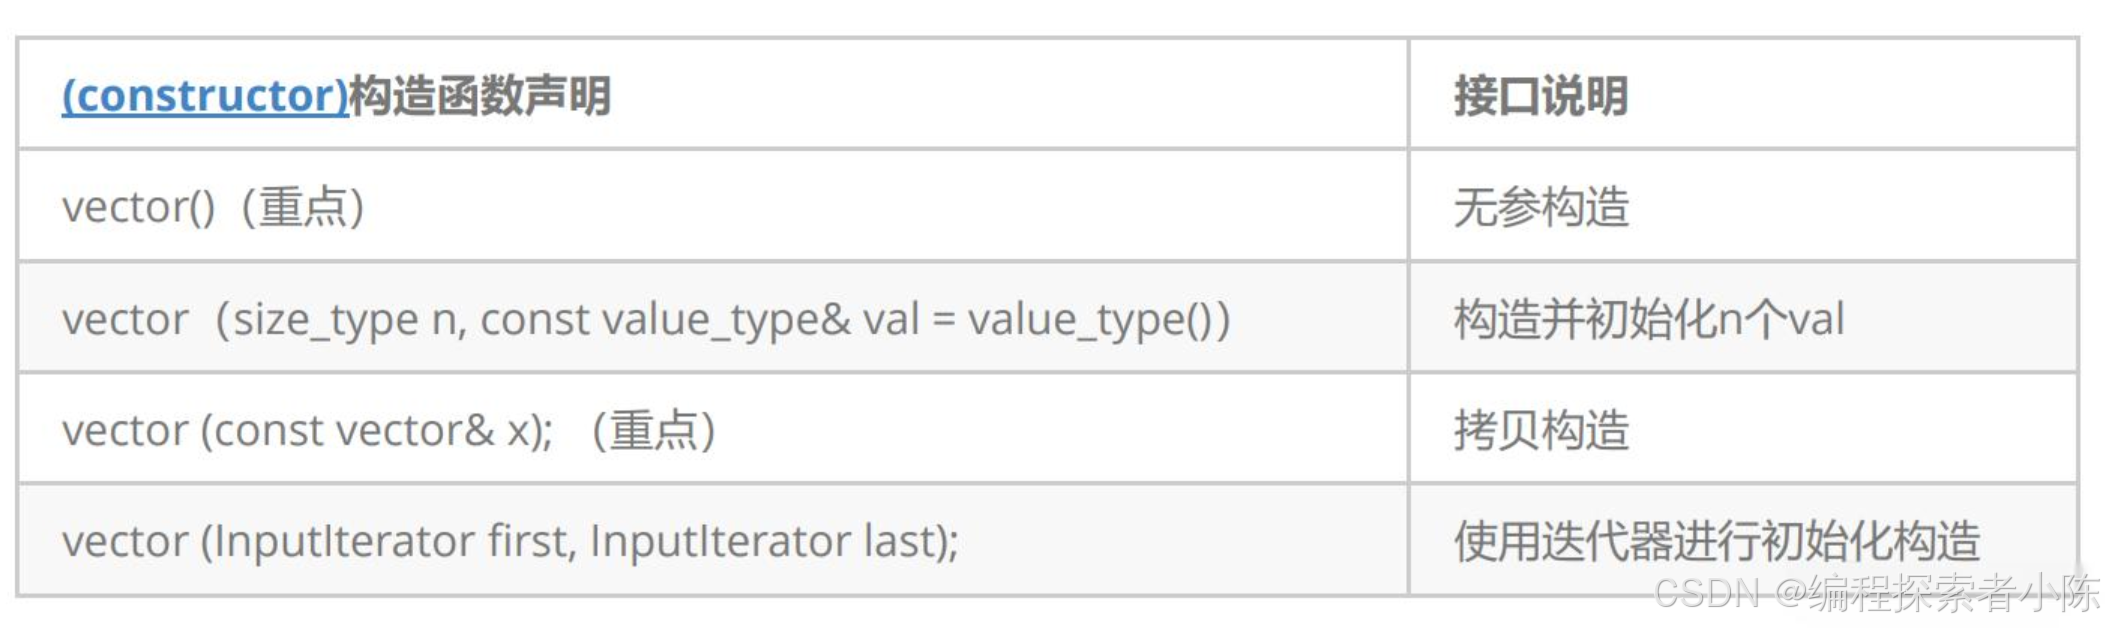Click the word "vector" in the size_type row

(x=125, y=320)
